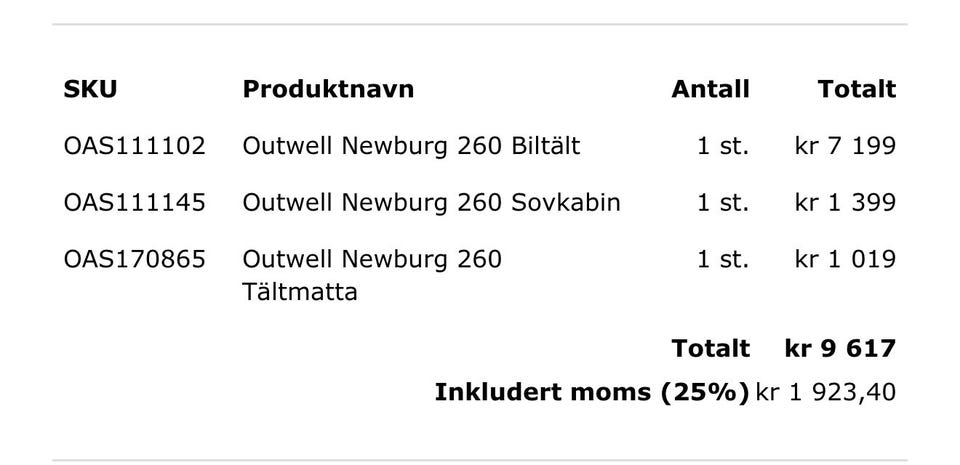Click the Totalt column header
960x465 pixels.
[856, 89]
